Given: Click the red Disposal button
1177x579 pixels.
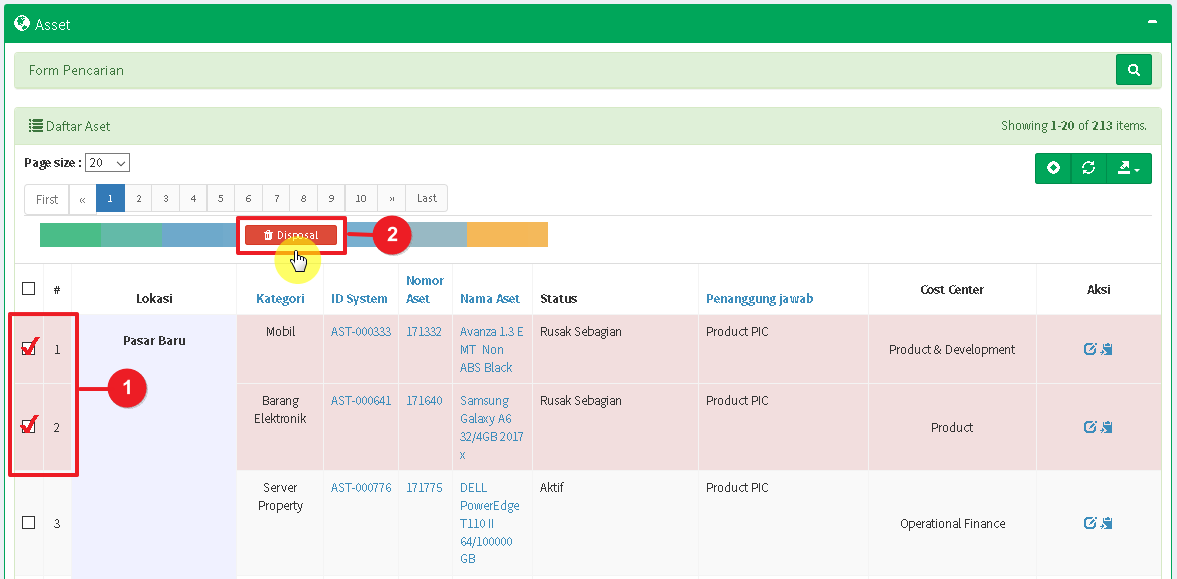Looking at the screenshot, I should click(x=290, y=235).
